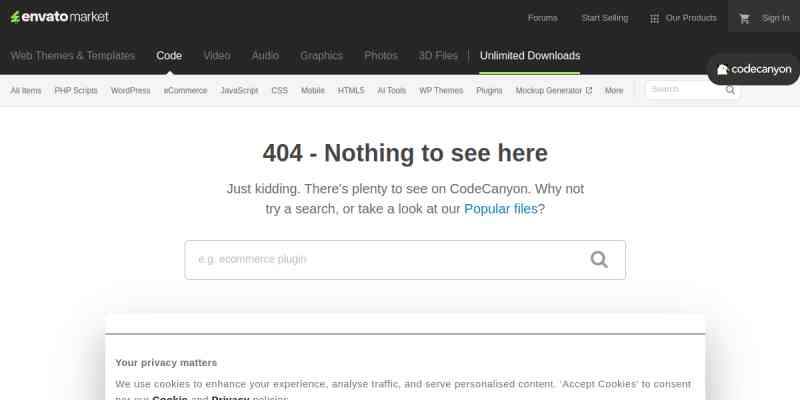Screen dimensions: 800x400
Task: Click the small navbar Search field
Action: click(684, 90)
